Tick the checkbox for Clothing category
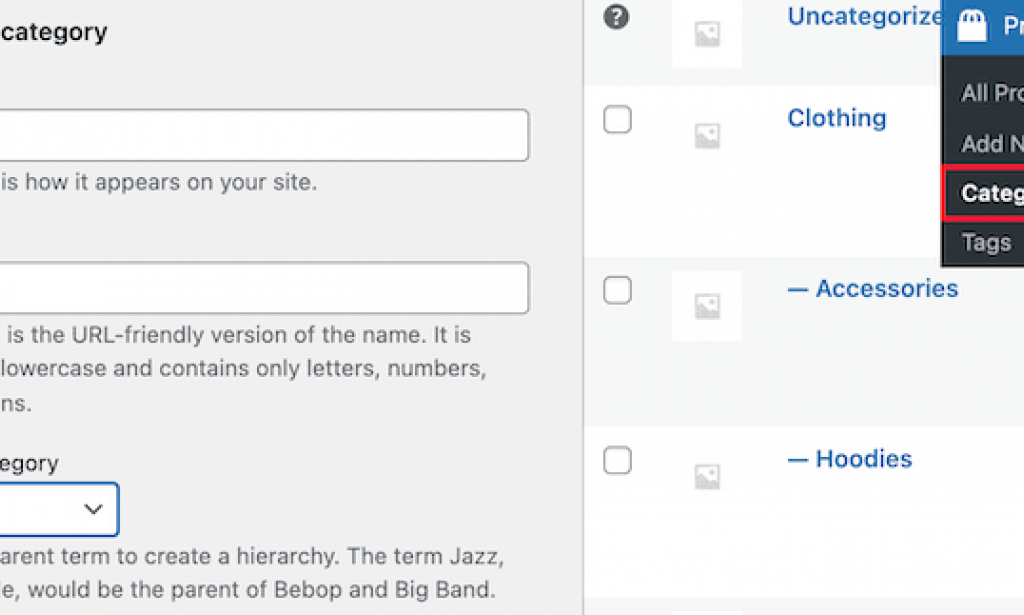1024x615 pixels. coord(618,120)
